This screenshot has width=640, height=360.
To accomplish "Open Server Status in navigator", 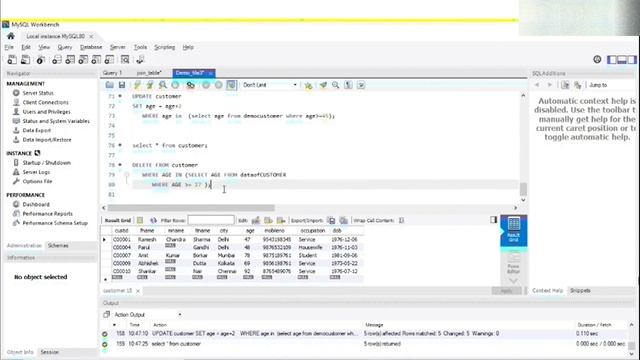I will [38, 93].
